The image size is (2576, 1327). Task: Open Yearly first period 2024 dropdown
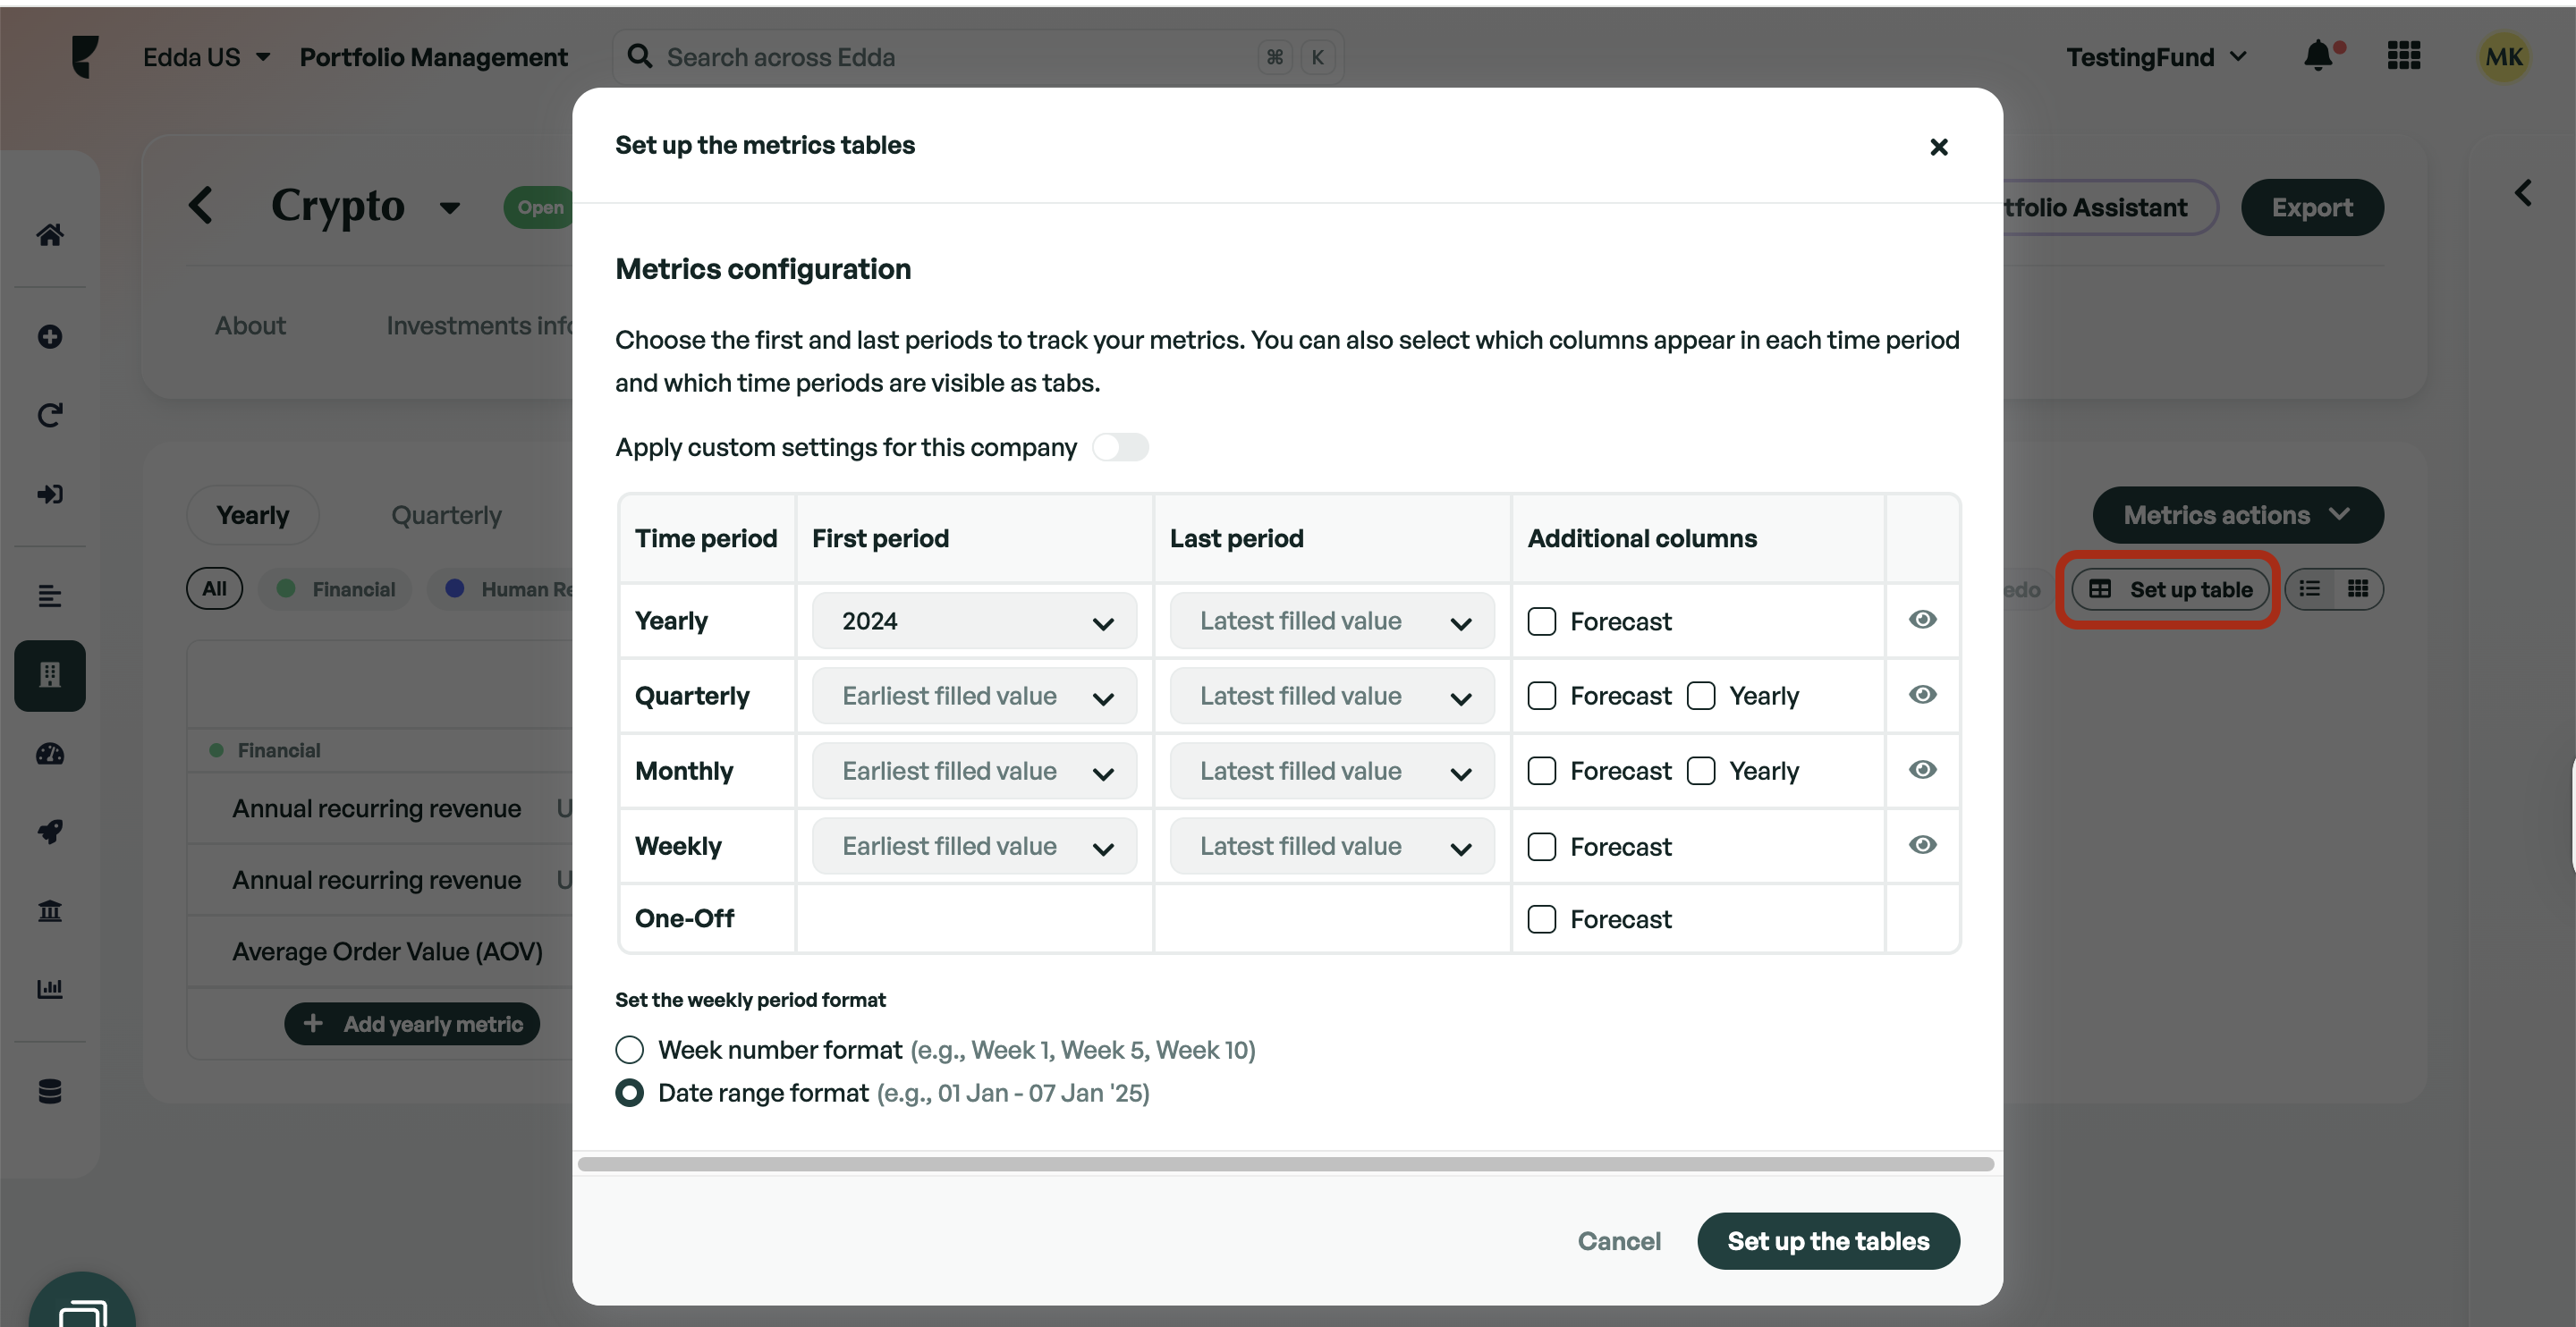974,621
